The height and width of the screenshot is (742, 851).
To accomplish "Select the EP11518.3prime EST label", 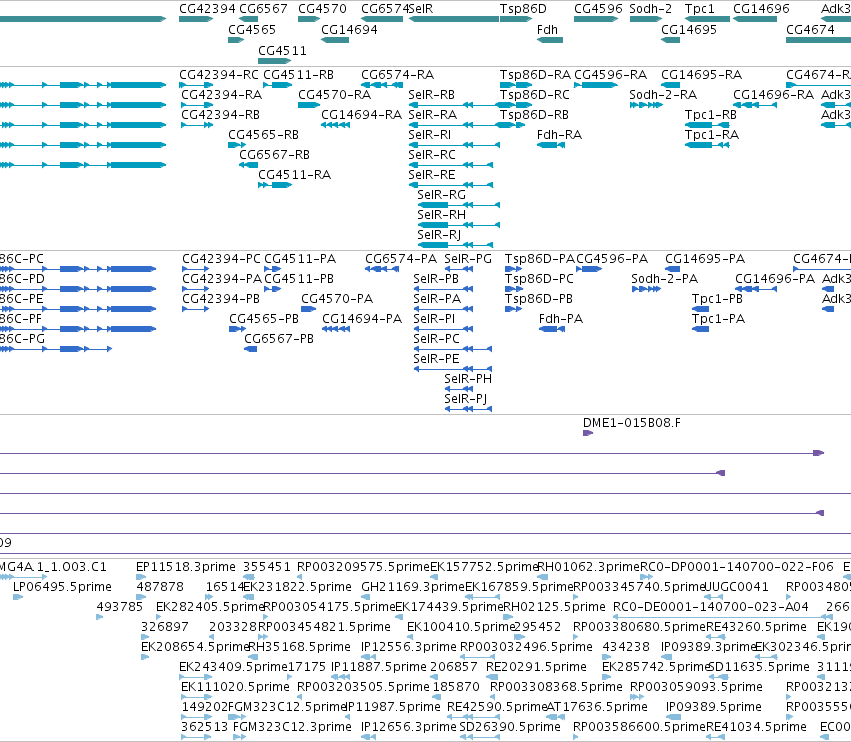I will point(186,567).
